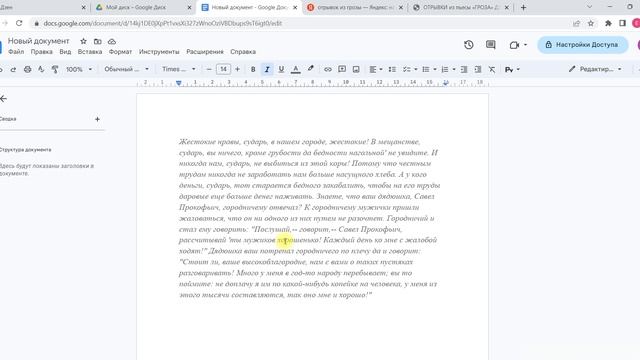
Task: Open the text color picker
Action: coord(296,69)
